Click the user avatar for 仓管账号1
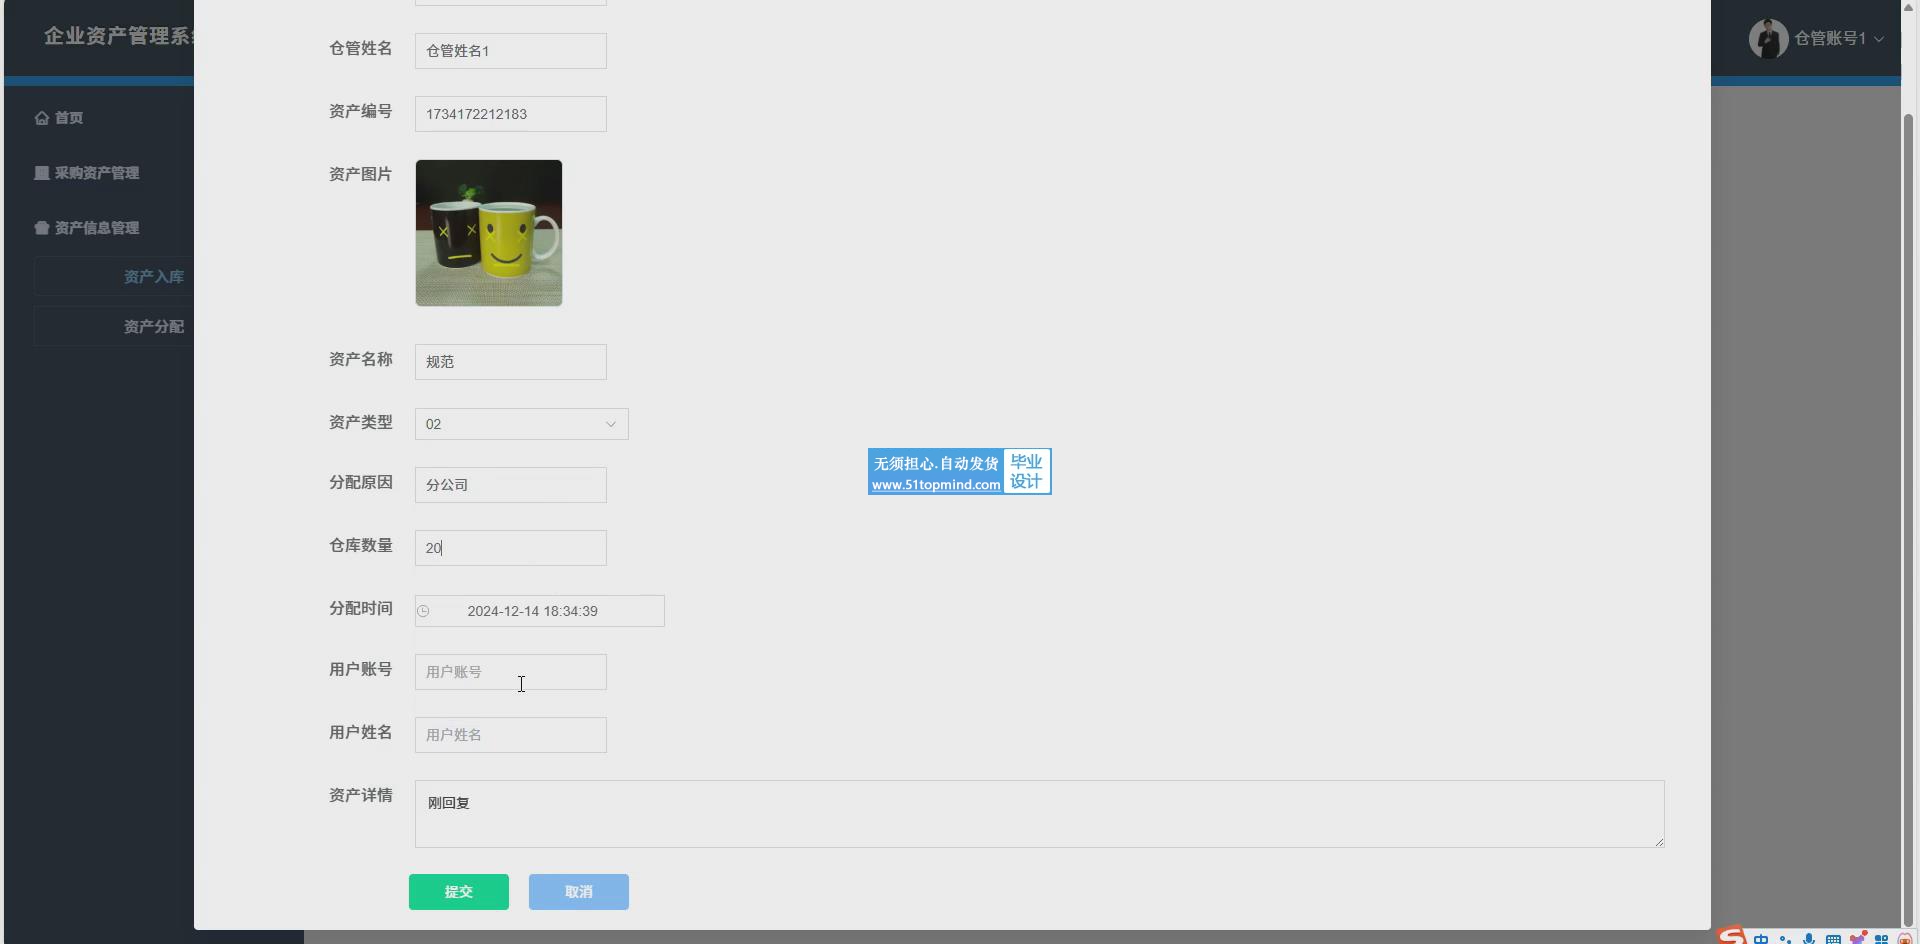Screen dimensions: 1920x944 click(x=1767, y=39)
